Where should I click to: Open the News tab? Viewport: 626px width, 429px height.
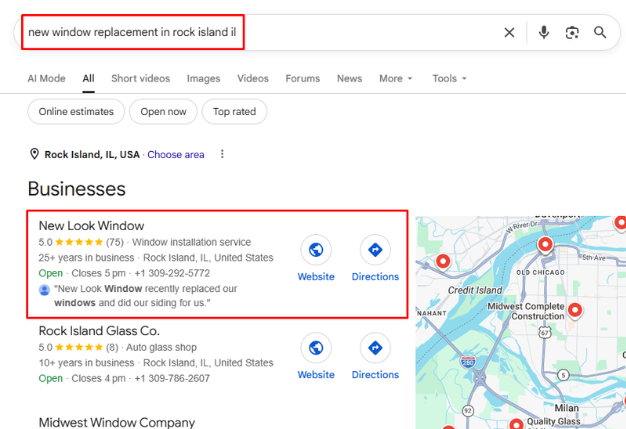pyautogui.click(x=349, y=79)
